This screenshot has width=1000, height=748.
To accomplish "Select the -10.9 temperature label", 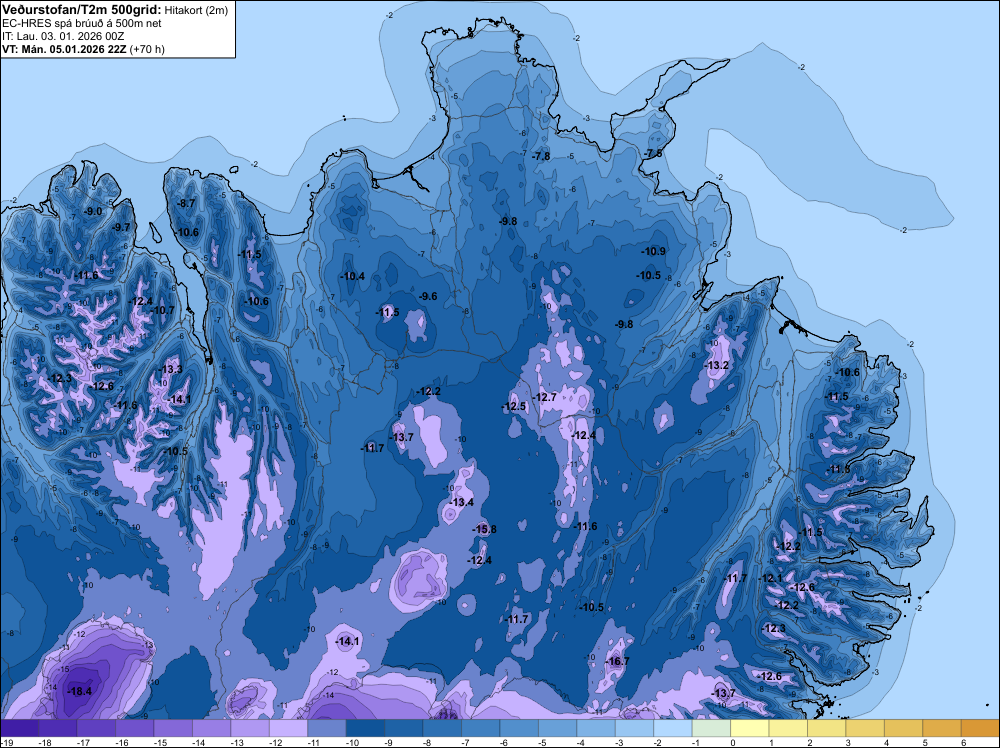I will [x=654, y=251].
